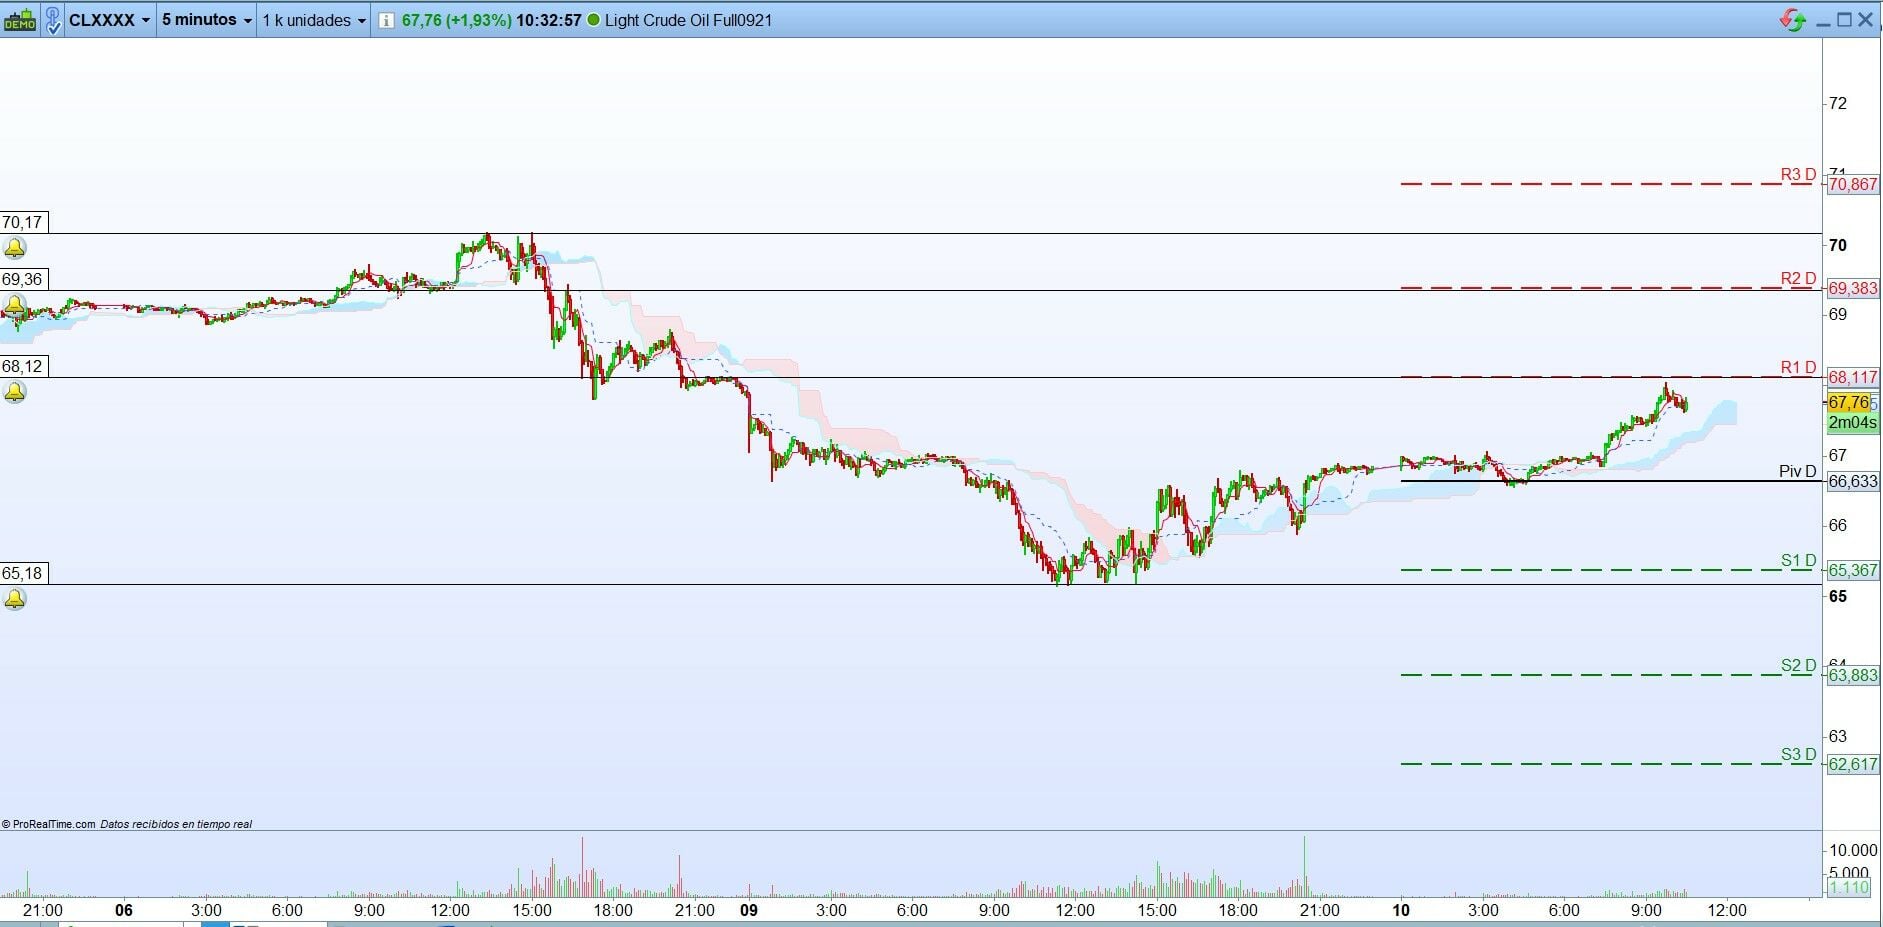Click the date marker 09 on time axis
Viewport: 1883px width, 927px height.
point(749,910)
